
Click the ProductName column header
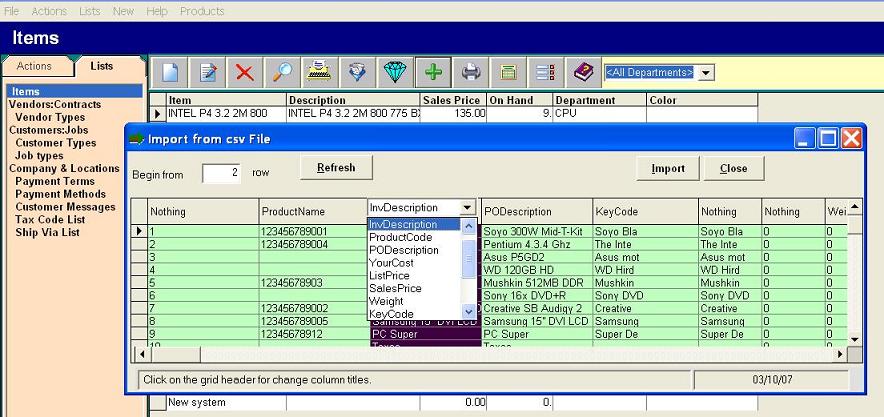[313, 211]
